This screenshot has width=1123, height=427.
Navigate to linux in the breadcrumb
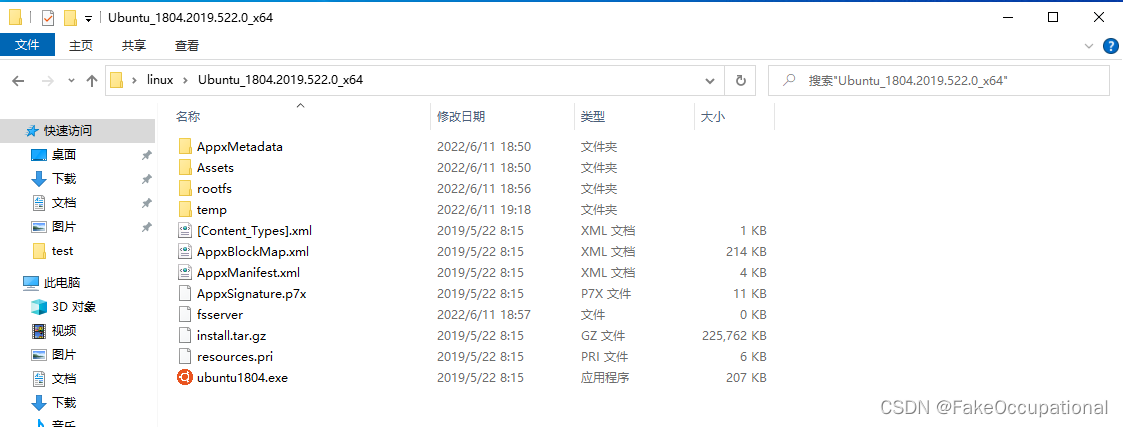[160, 80]
